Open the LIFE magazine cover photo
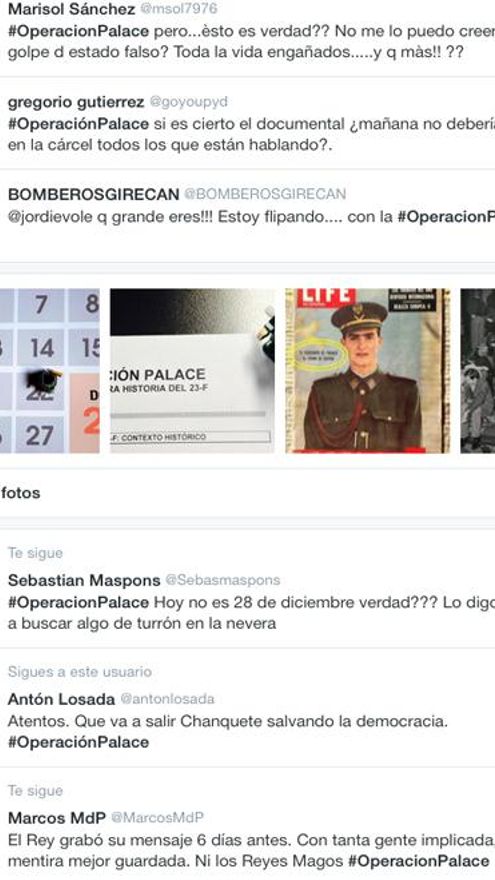 click(x=368, y=370)
